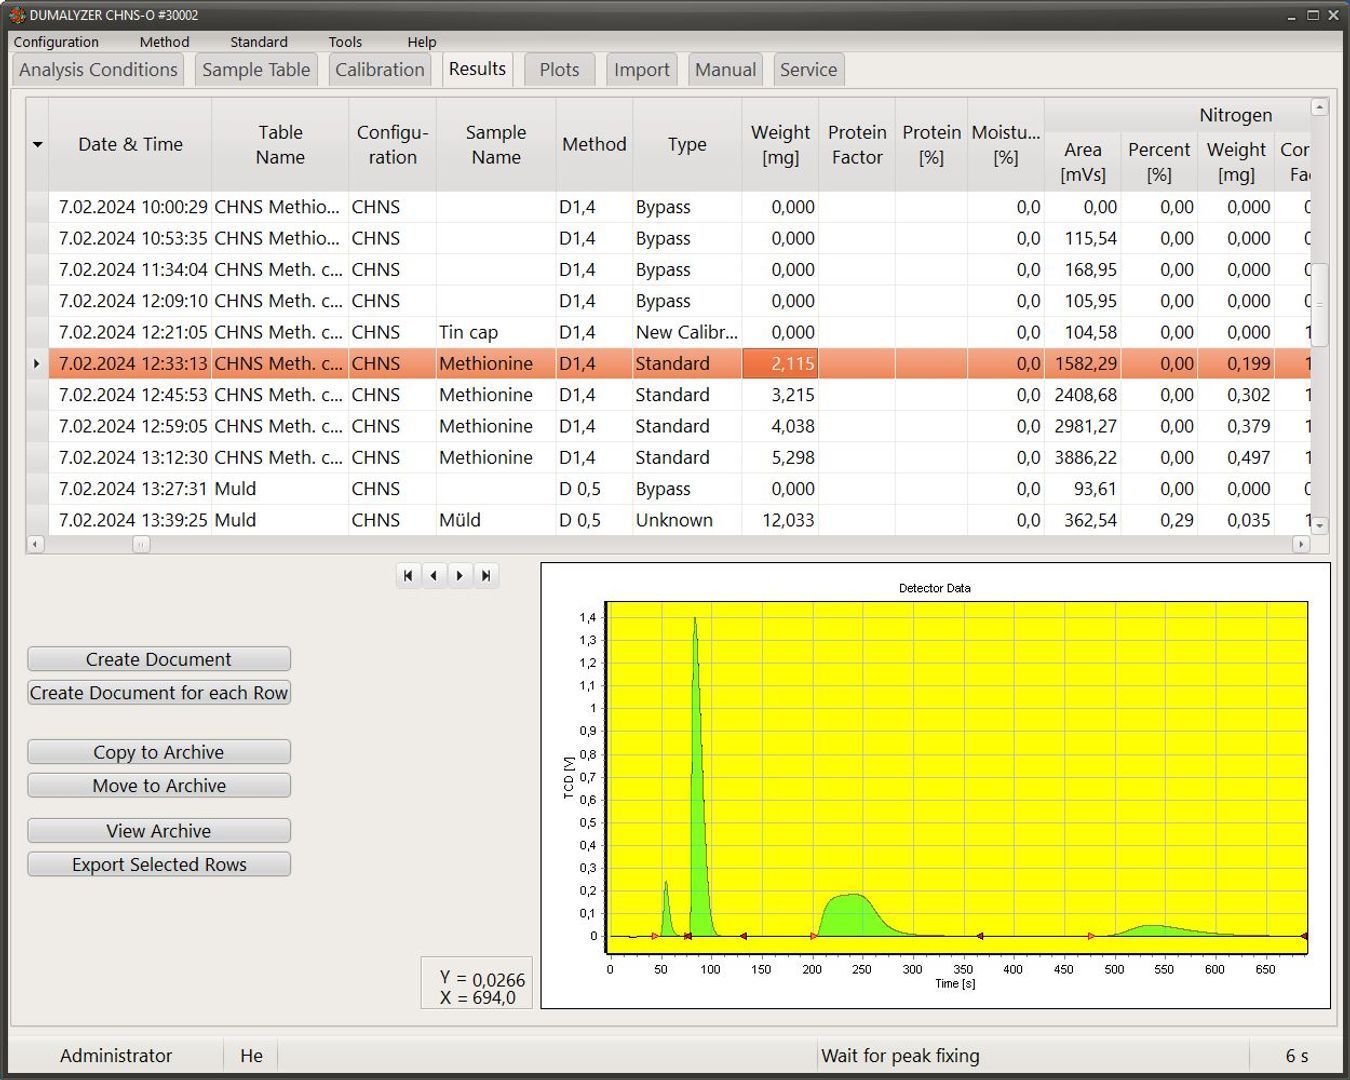Switch to the Plots tab
The width and height of the screenshot is (1350, 1080).
[559, 70]
